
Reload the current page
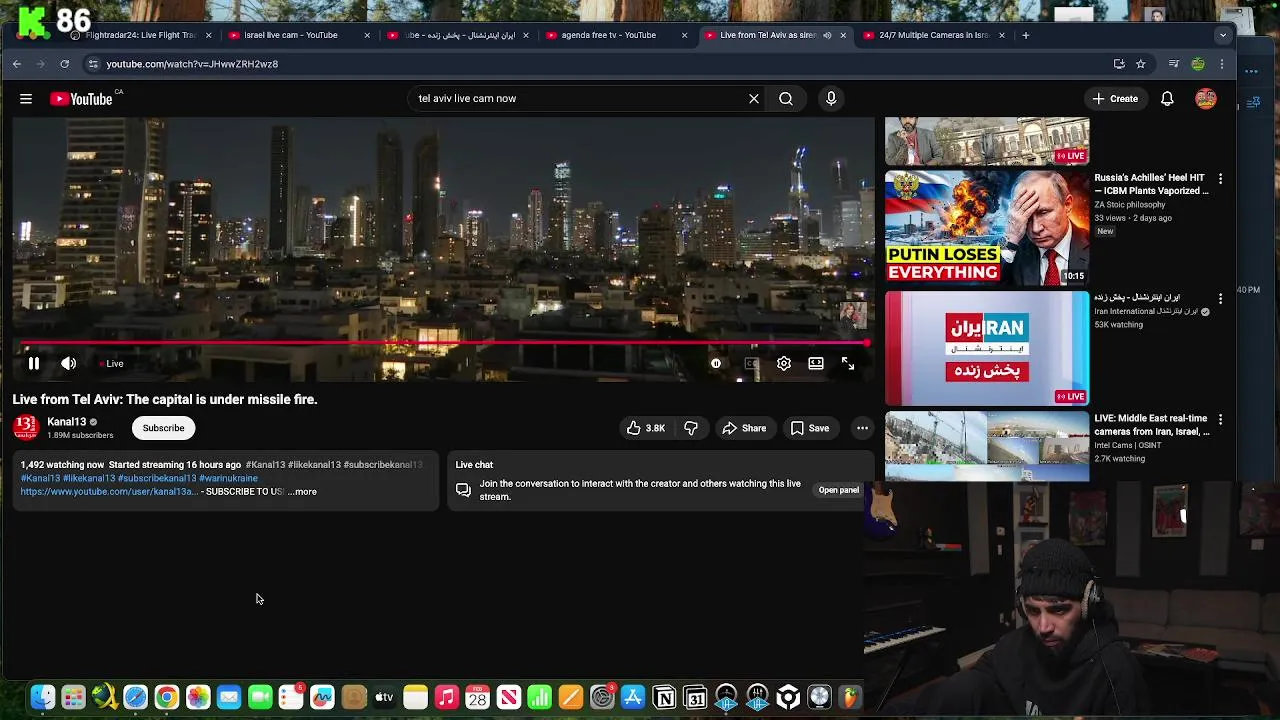[64, 64]
